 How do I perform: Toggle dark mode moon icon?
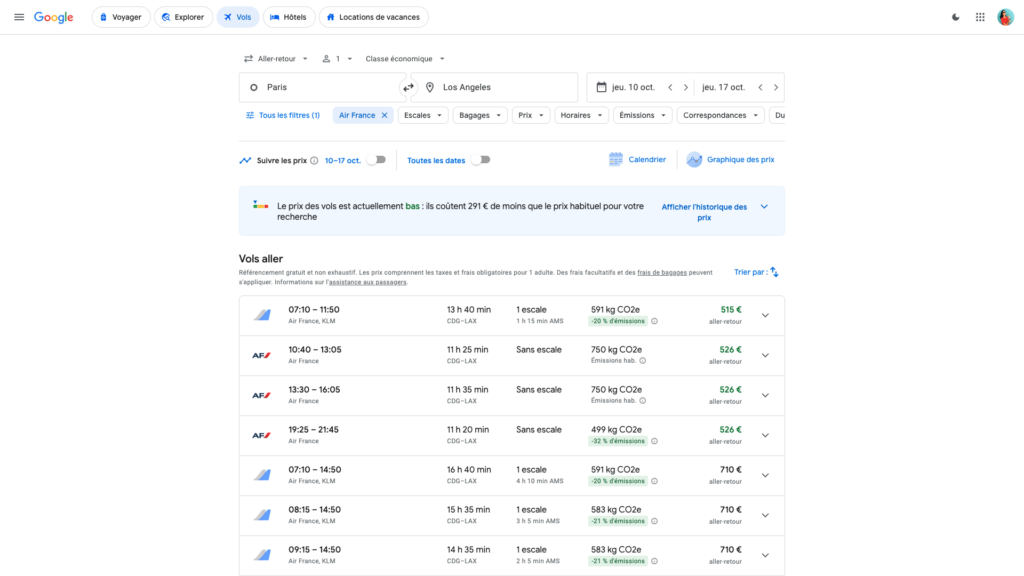(x=955, y=17)
